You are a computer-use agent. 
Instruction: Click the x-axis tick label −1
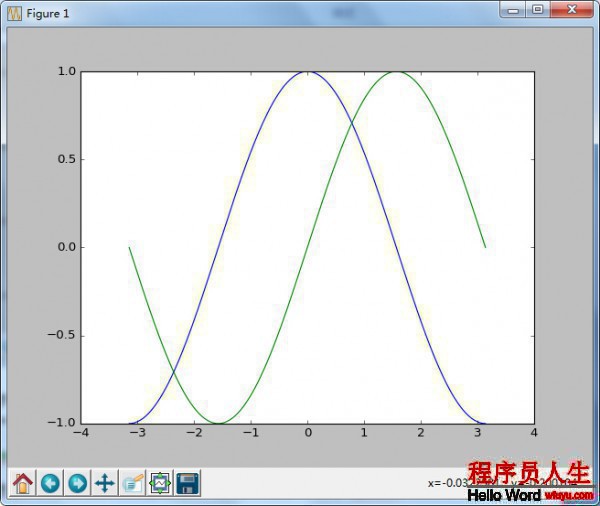coord(251,433)
